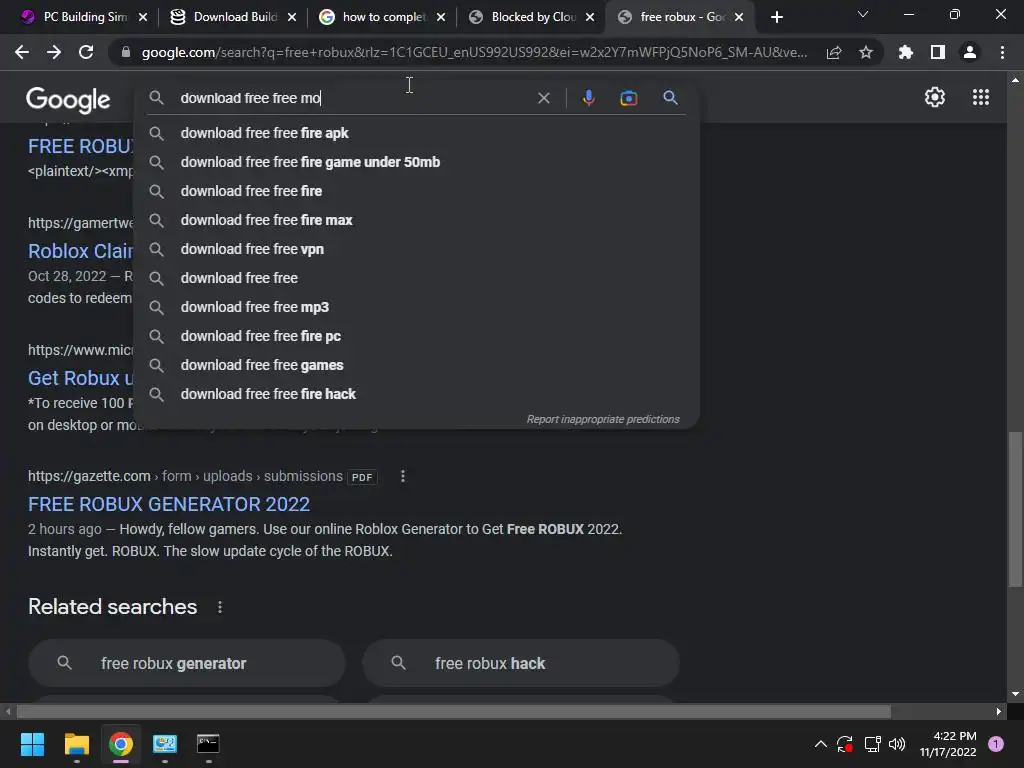The image size is (1024, 768).
Task: Switch to the PC Building Sim tab
Action: (x=82, y=17)
